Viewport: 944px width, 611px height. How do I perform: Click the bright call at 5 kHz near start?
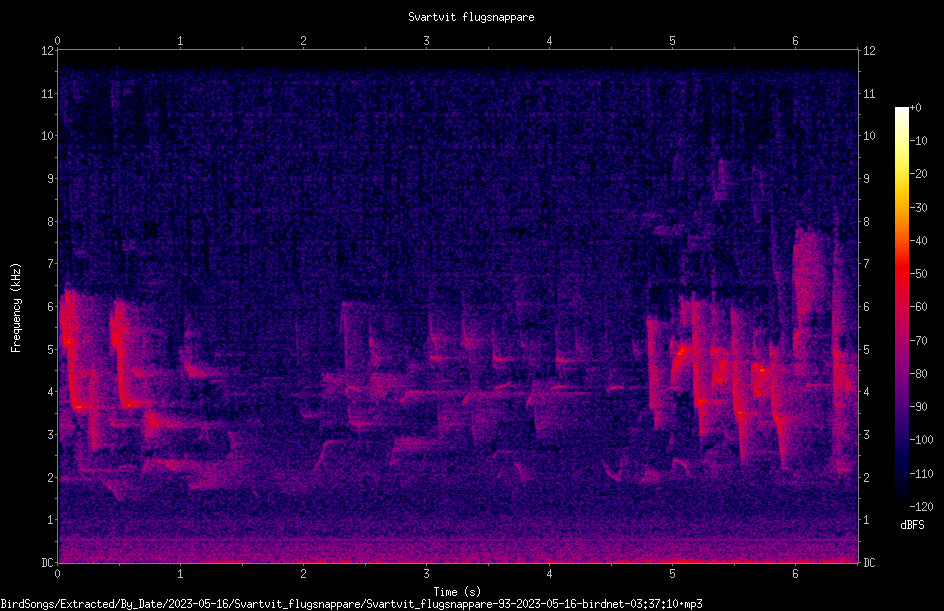click(69, 341)
